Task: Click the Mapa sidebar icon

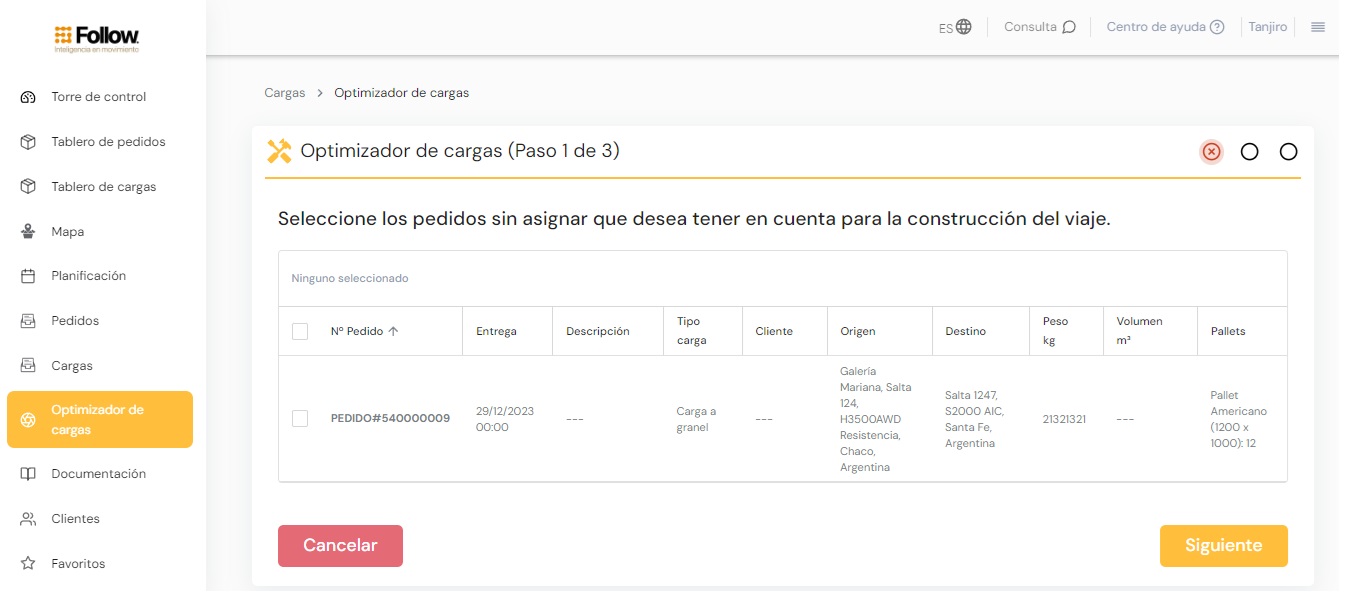Action: [x=28, y=231]
